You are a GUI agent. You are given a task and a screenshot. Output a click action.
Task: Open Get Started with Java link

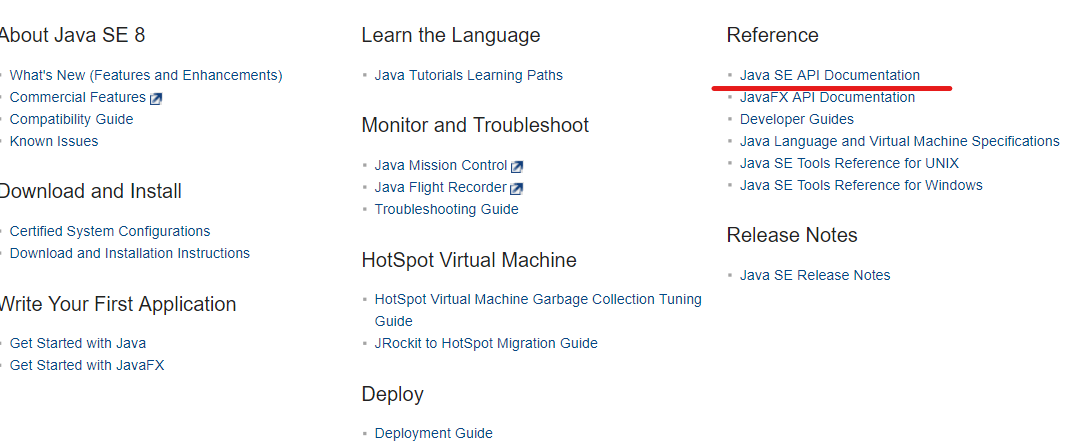point(77,343)
